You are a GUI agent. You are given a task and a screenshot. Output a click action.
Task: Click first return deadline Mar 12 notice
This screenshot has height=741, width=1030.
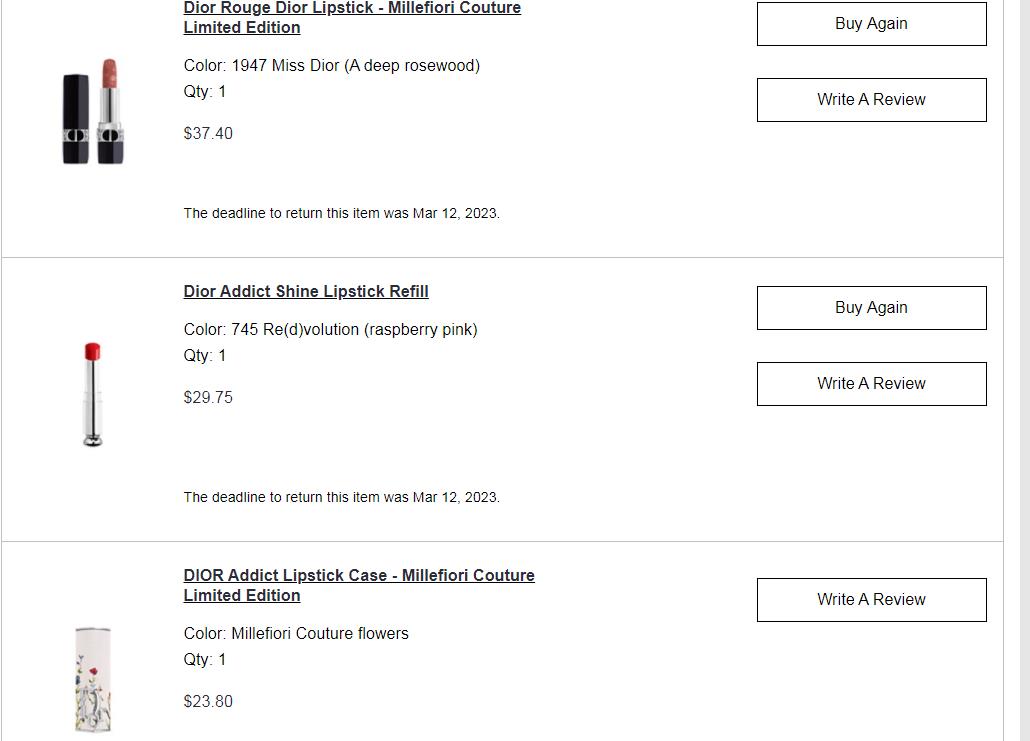342,213
